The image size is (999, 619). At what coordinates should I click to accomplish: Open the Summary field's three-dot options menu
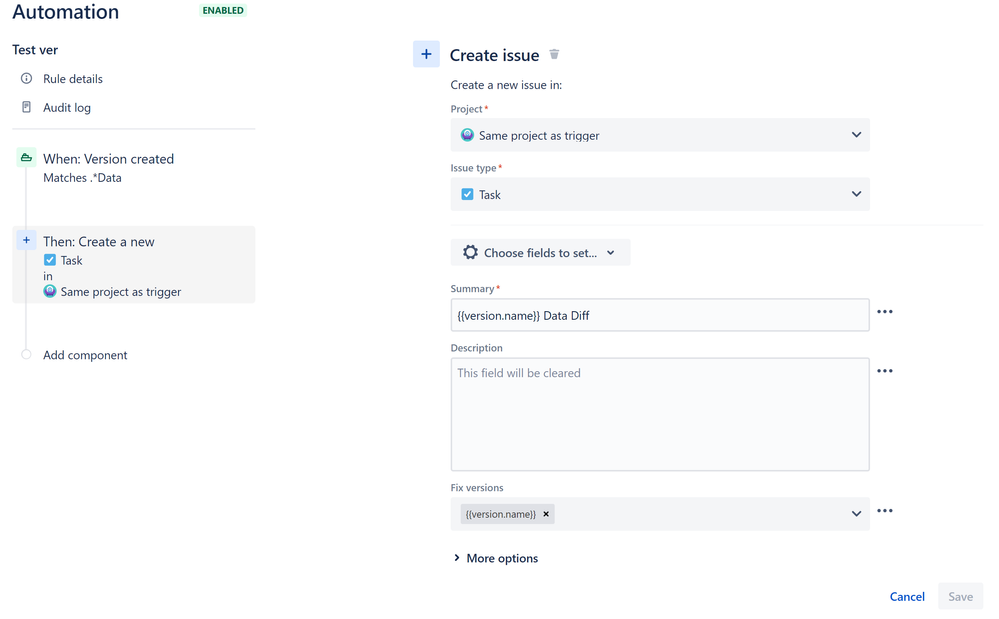click(x=884, y=312)
